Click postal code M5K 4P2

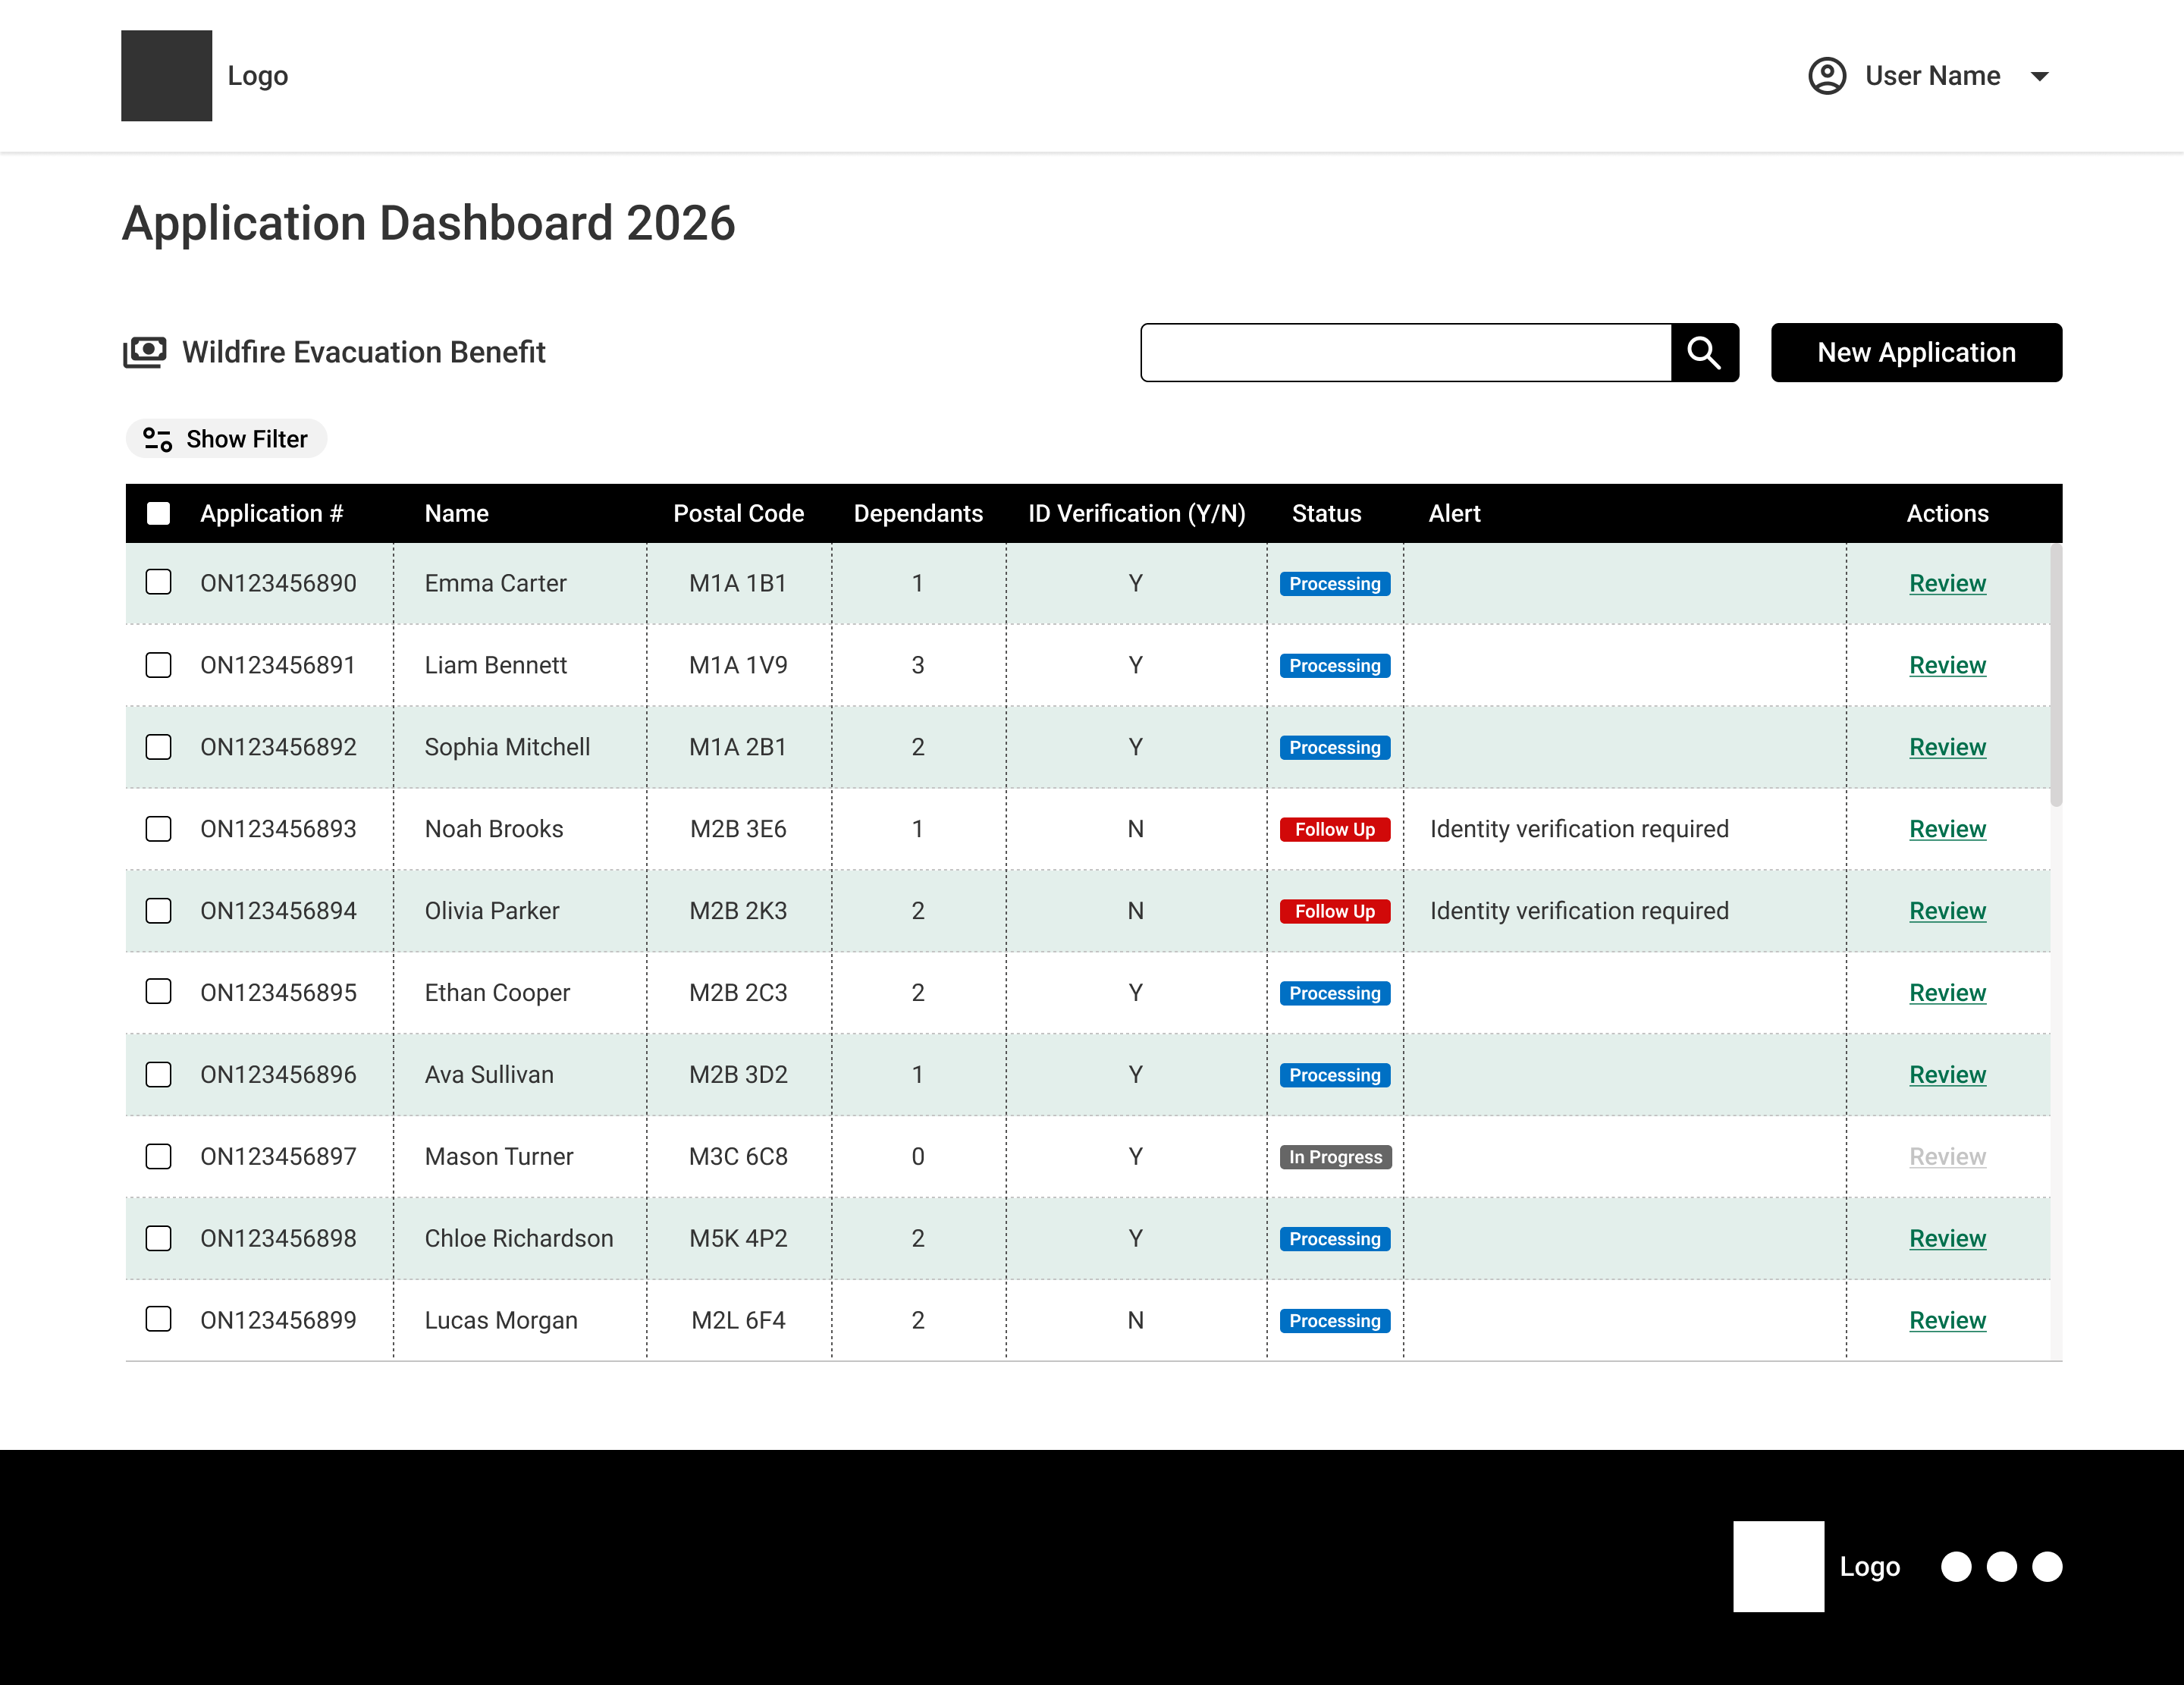pos(738,1238)
